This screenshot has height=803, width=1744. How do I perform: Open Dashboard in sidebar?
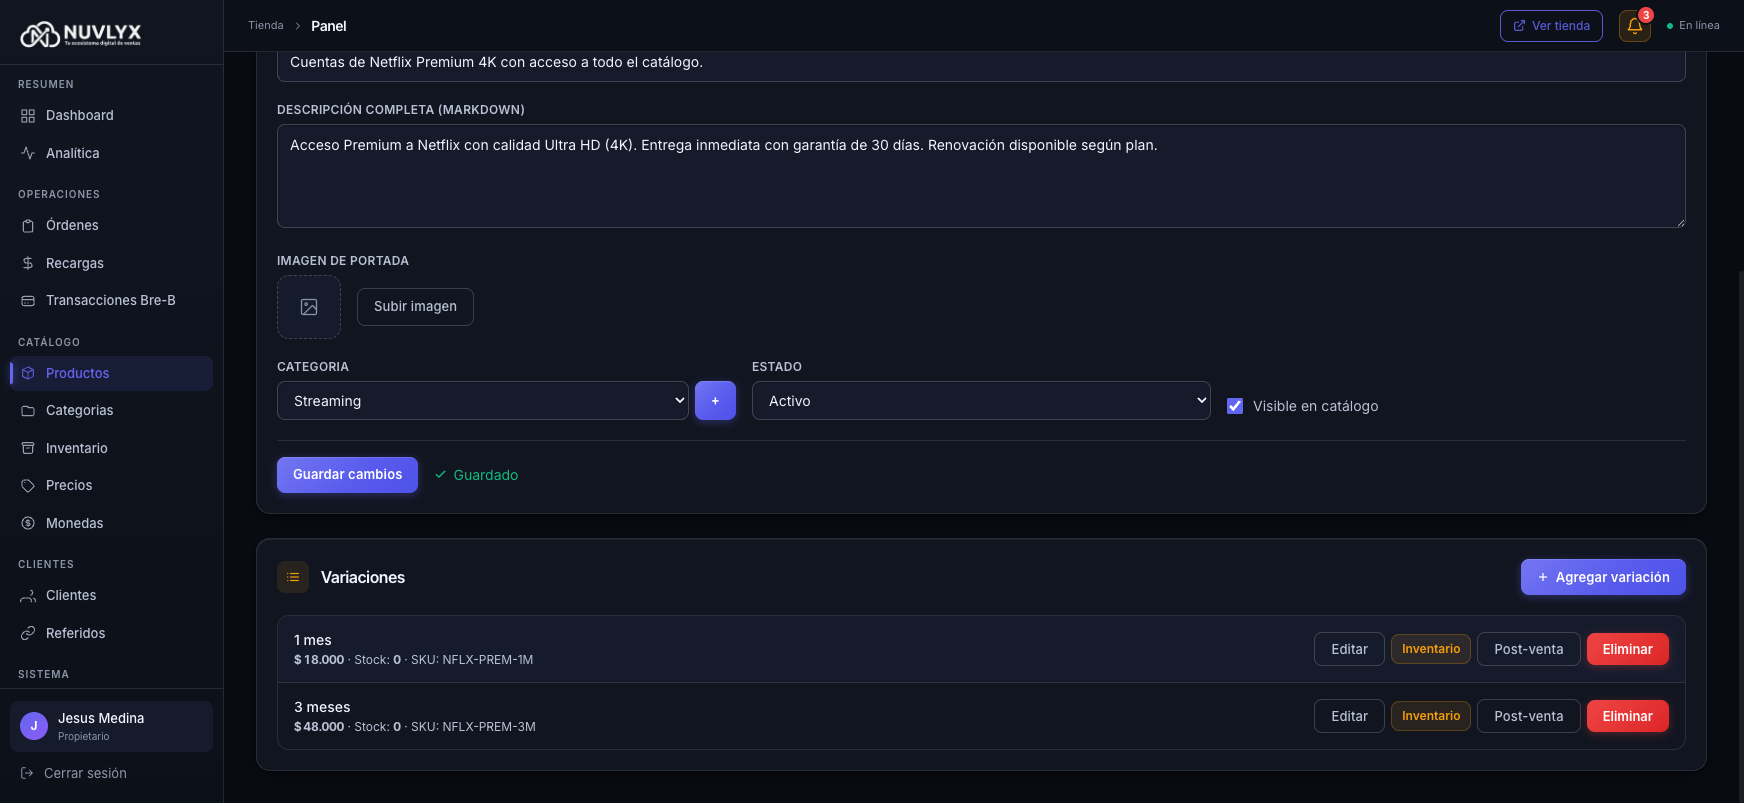click(111, 116)
